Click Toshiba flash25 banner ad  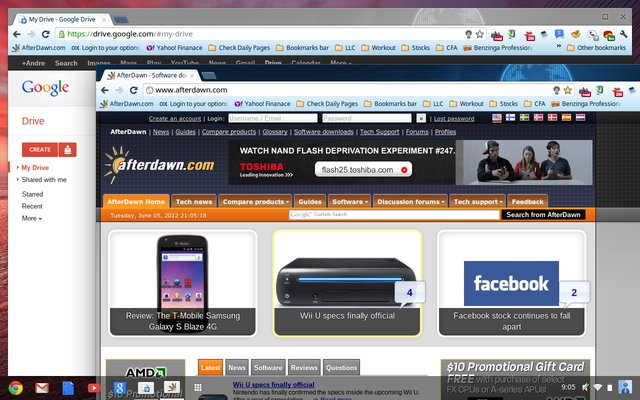410,162
